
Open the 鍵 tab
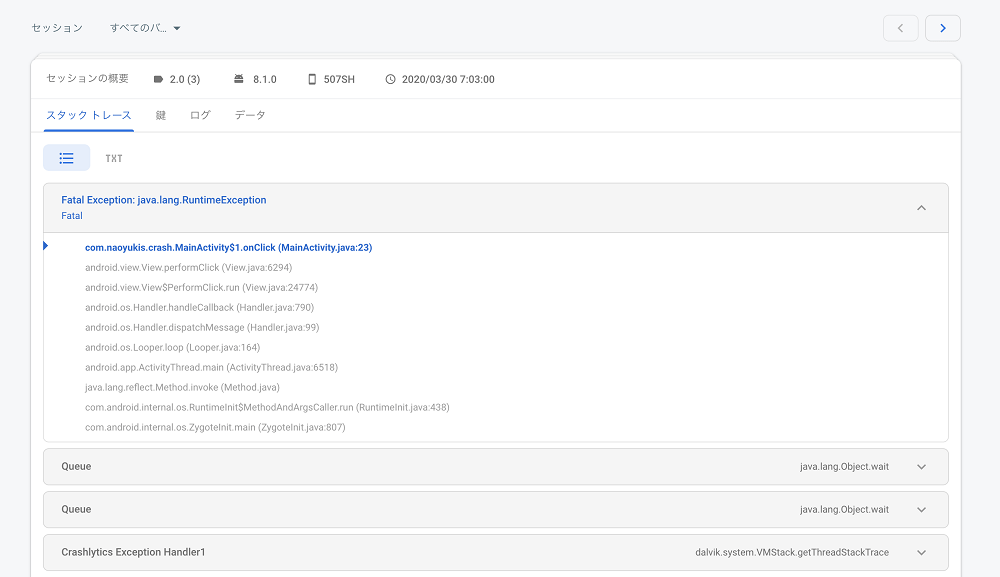pyautogui.click(x=161, y=115)
